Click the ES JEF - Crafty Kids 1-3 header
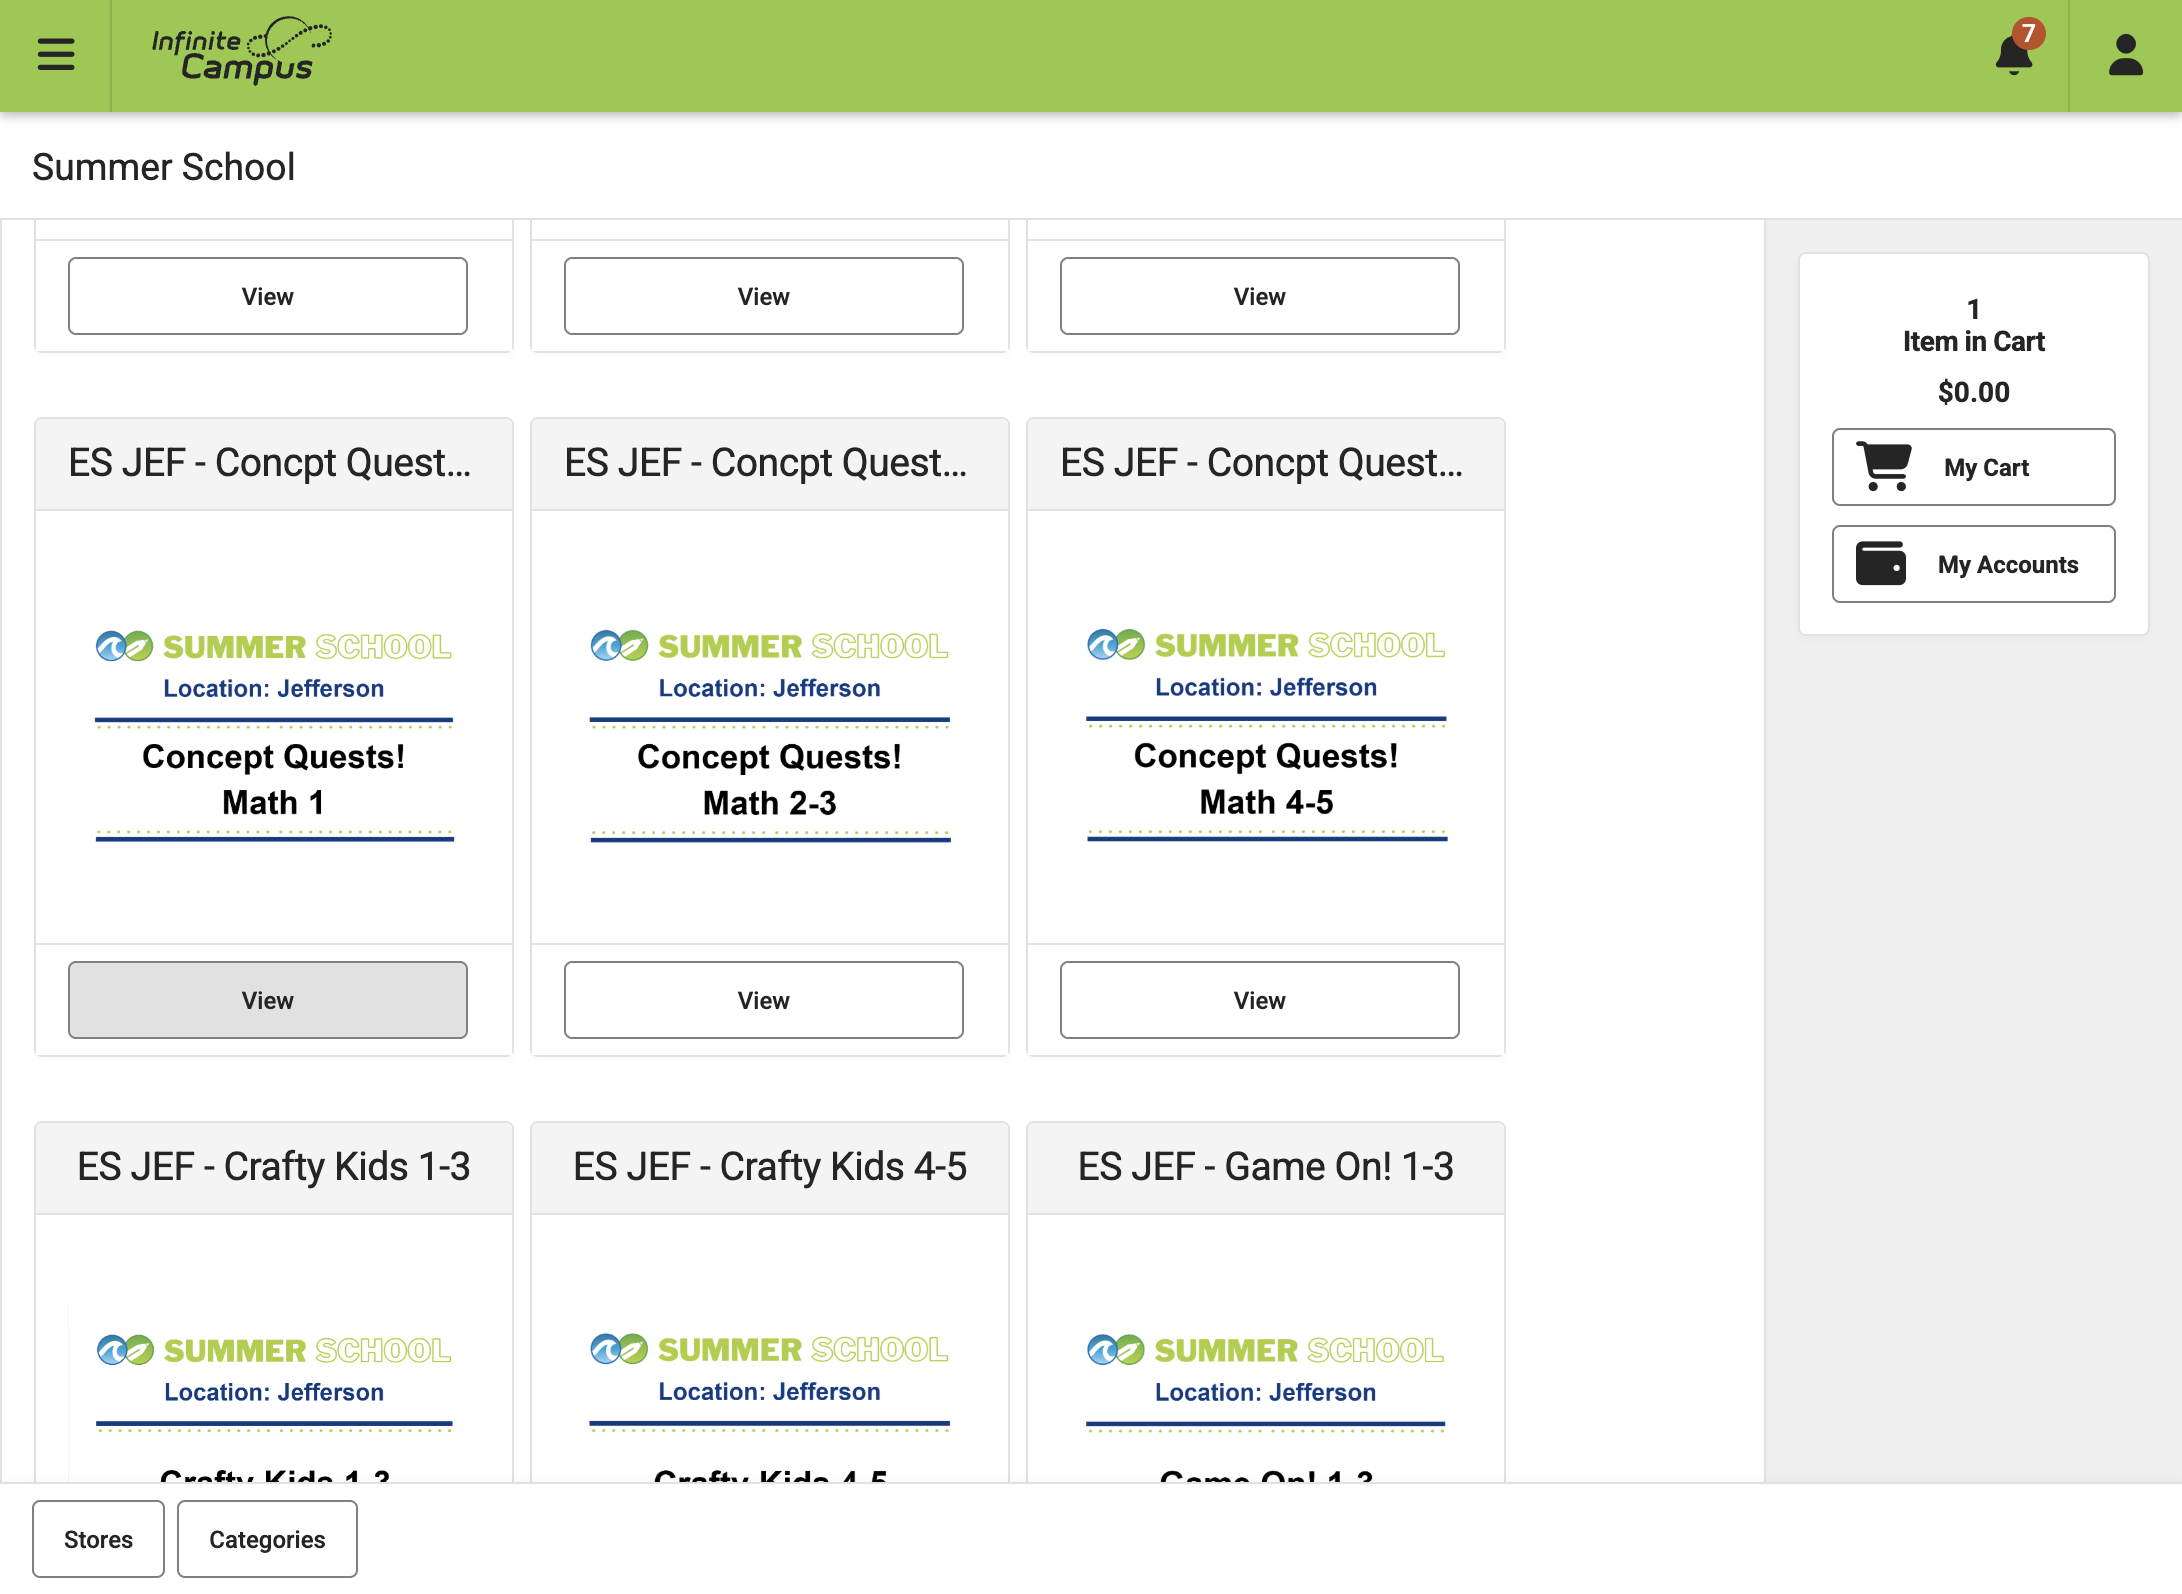This screenshot has width=2182, height=1594. point(274,1167)
